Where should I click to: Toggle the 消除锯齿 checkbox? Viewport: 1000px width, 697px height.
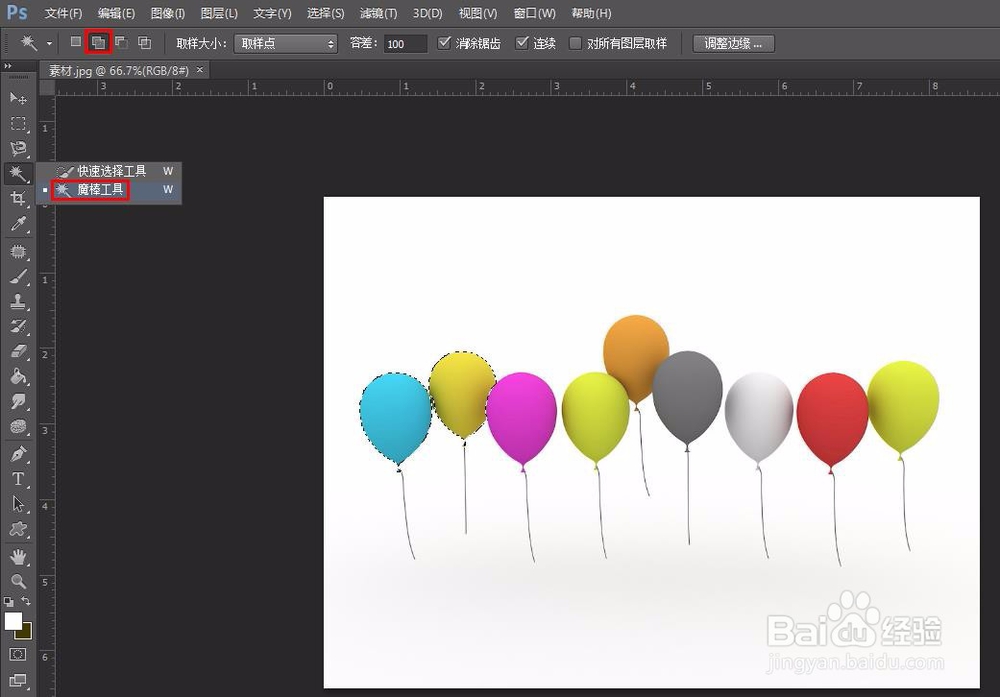445,43
